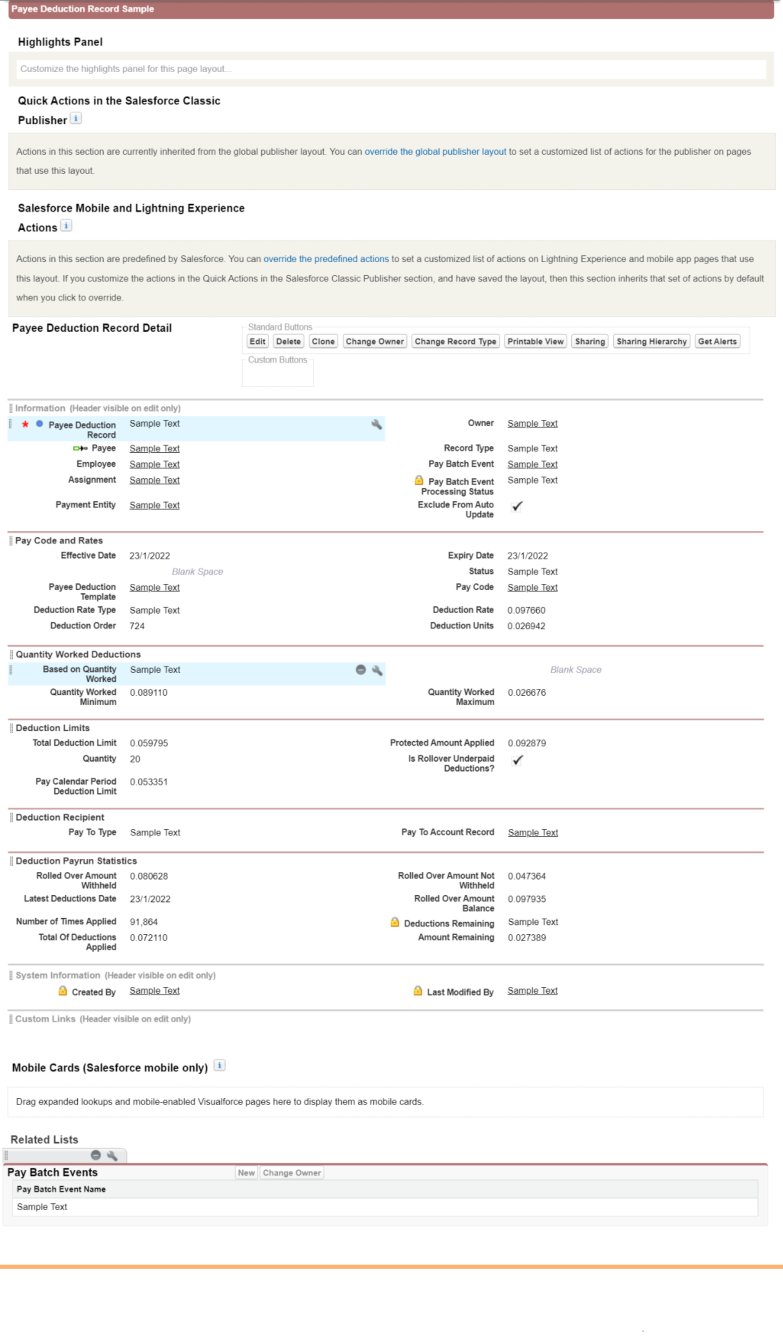Viewport: 783px width, 1338px height.
Task: Open Pay Code Sample Text link
Action: (532, 588)
